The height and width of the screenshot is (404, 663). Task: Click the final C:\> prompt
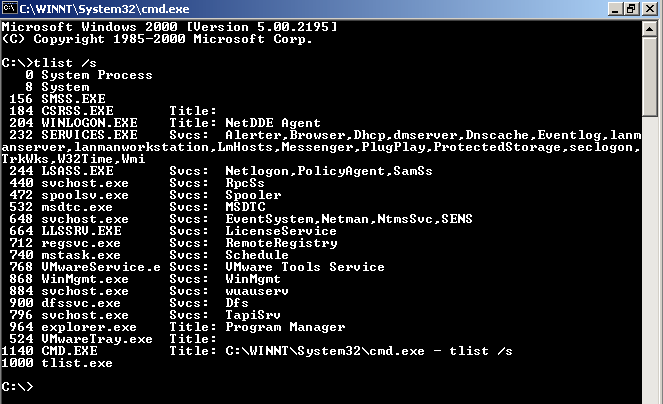17,387
